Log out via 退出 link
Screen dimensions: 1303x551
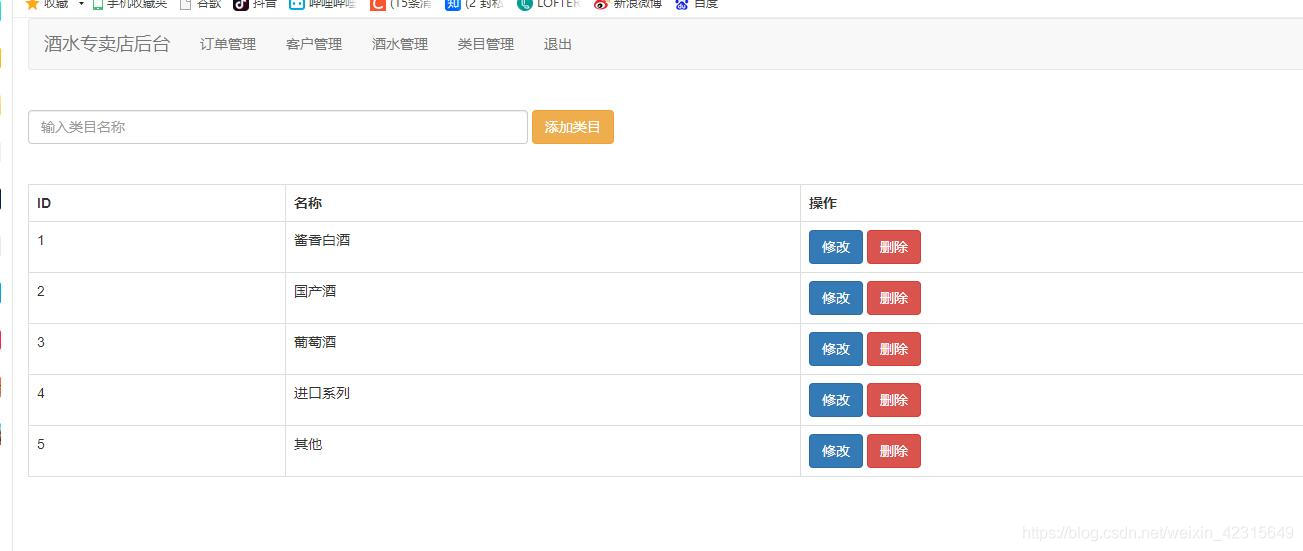click(x=558, y=44)
